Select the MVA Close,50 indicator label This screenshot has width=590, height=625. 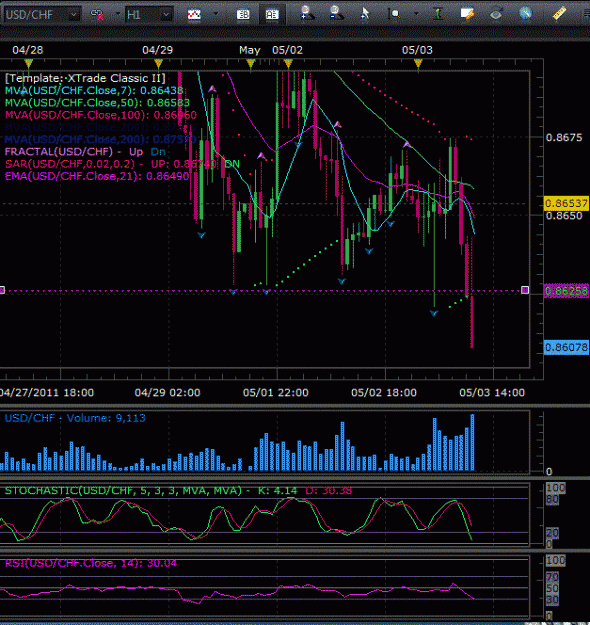(x=97, y=103)
